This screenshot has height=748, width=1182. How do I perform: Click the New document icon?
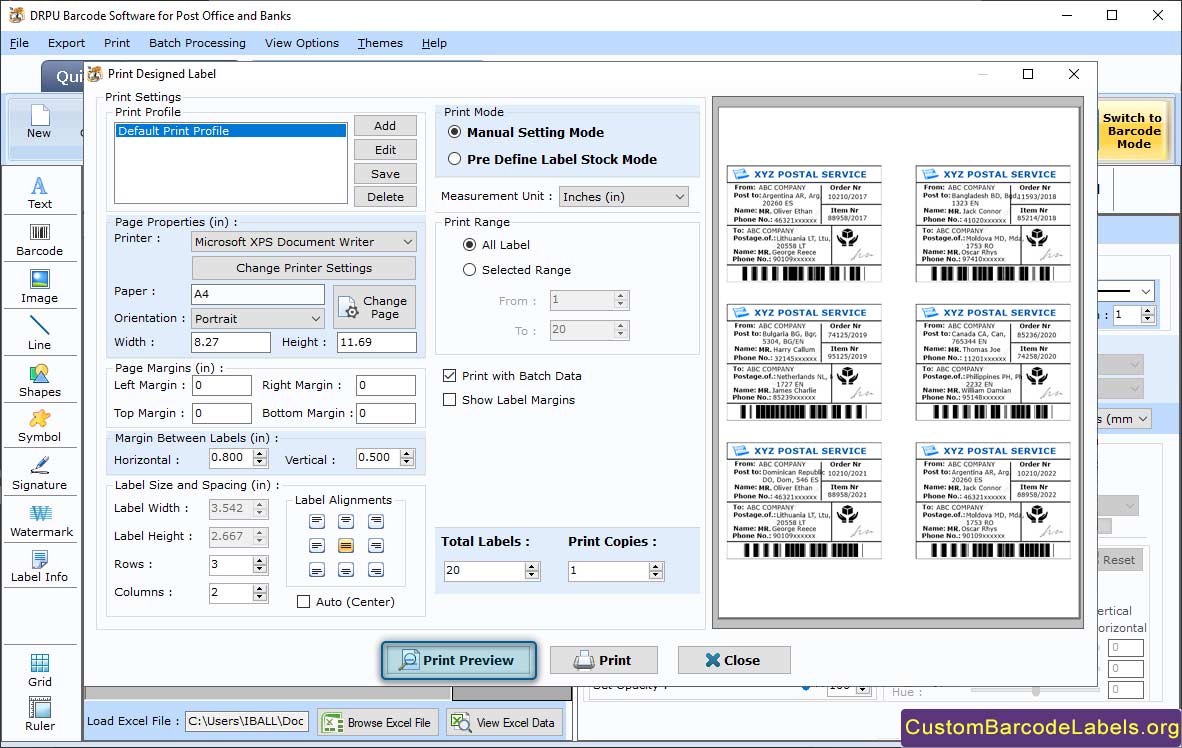coord(39,122)
